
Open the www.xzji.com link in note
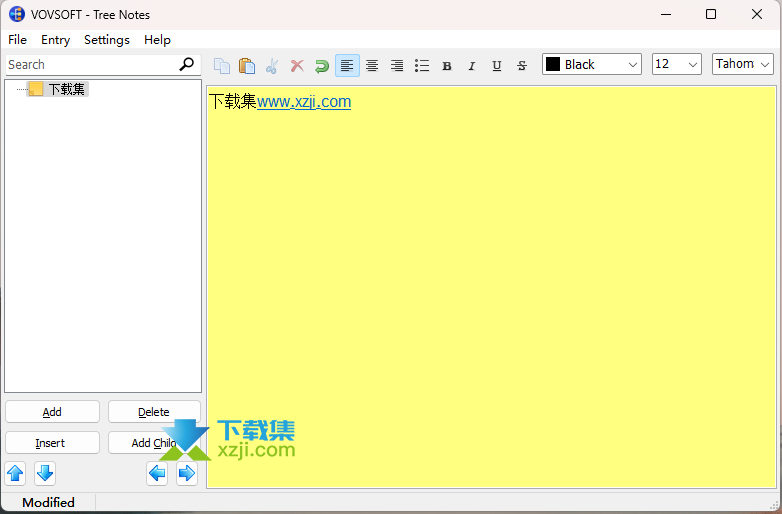304,102
